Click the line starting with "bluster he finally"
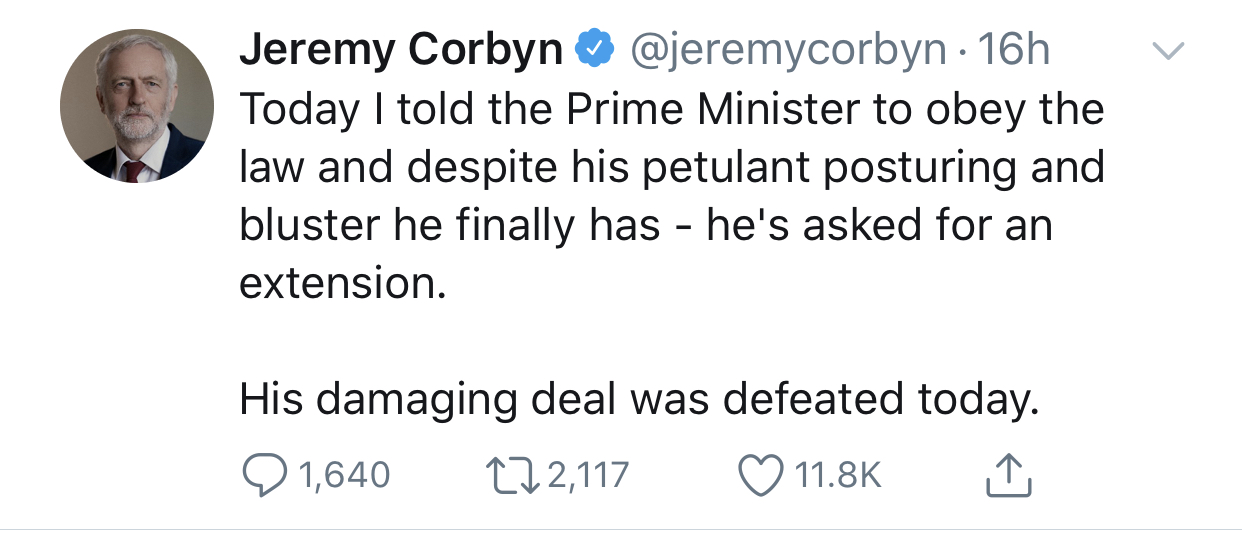The height and width of the screenshot is (541, 1242). [645, 225]
